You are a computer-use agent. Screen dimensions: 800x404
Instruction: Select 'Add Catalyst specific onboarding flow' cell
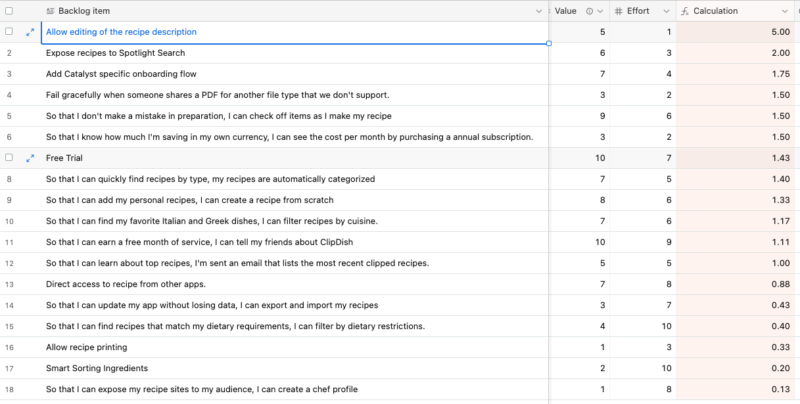coord(294,74)
